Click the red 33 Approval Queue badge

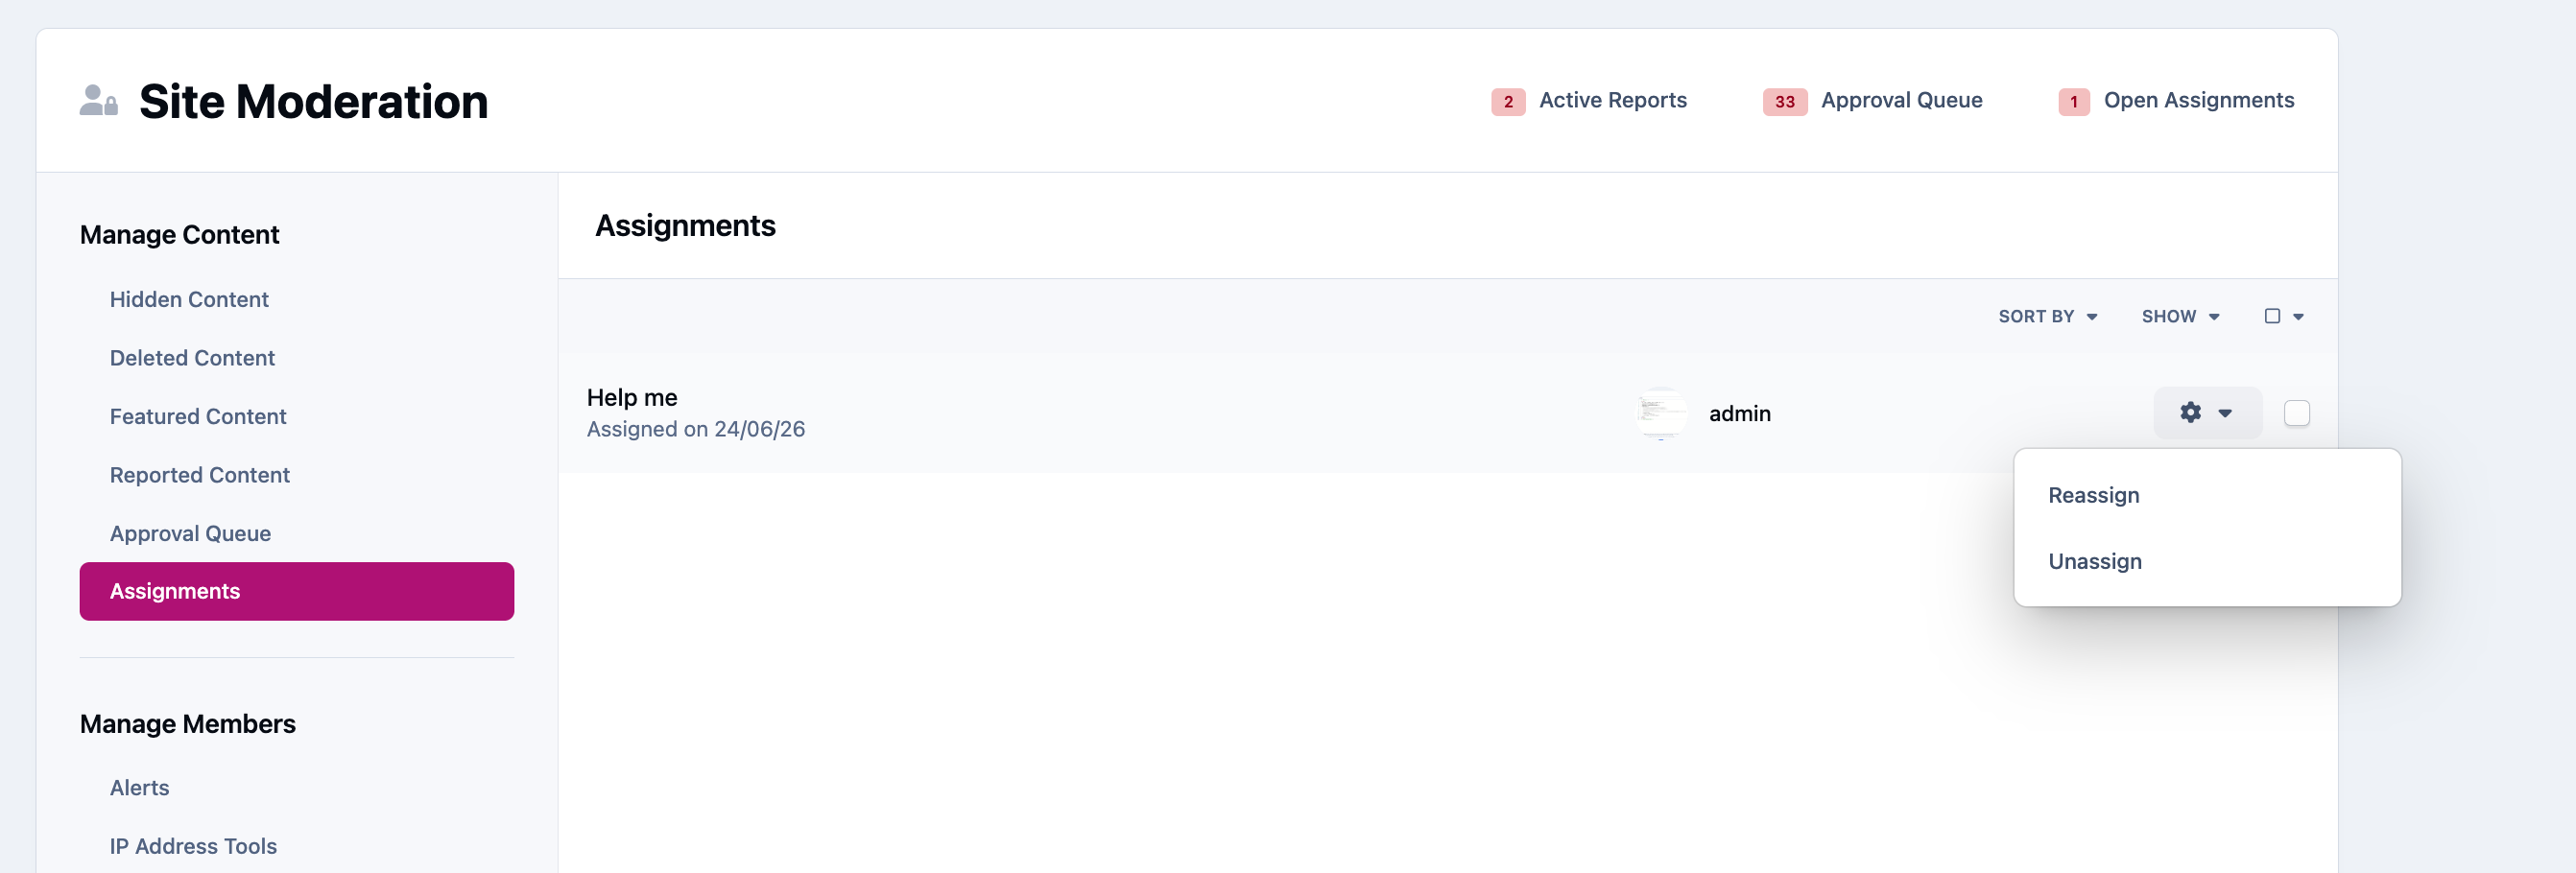(1785, 102)
